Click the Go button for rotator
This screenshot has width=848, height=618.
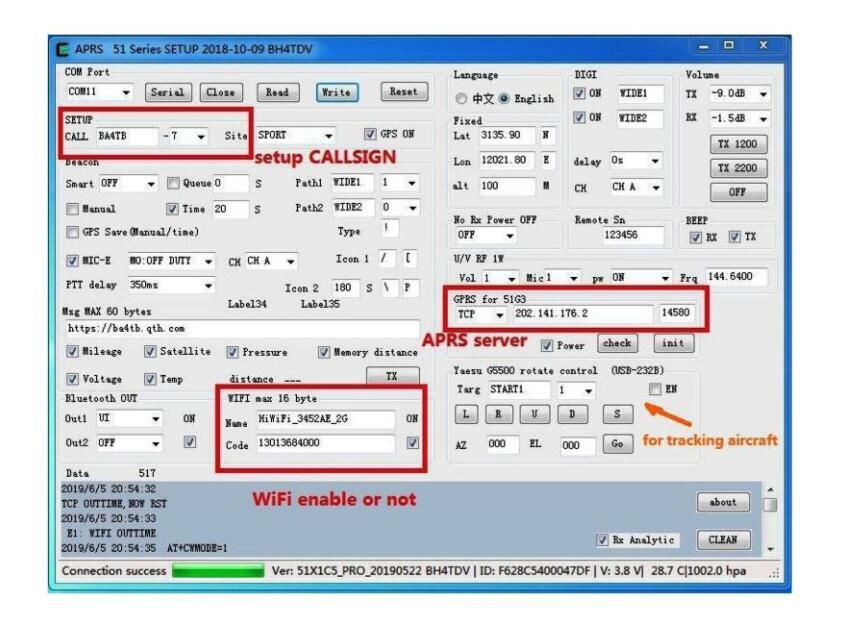pos(617,444)
